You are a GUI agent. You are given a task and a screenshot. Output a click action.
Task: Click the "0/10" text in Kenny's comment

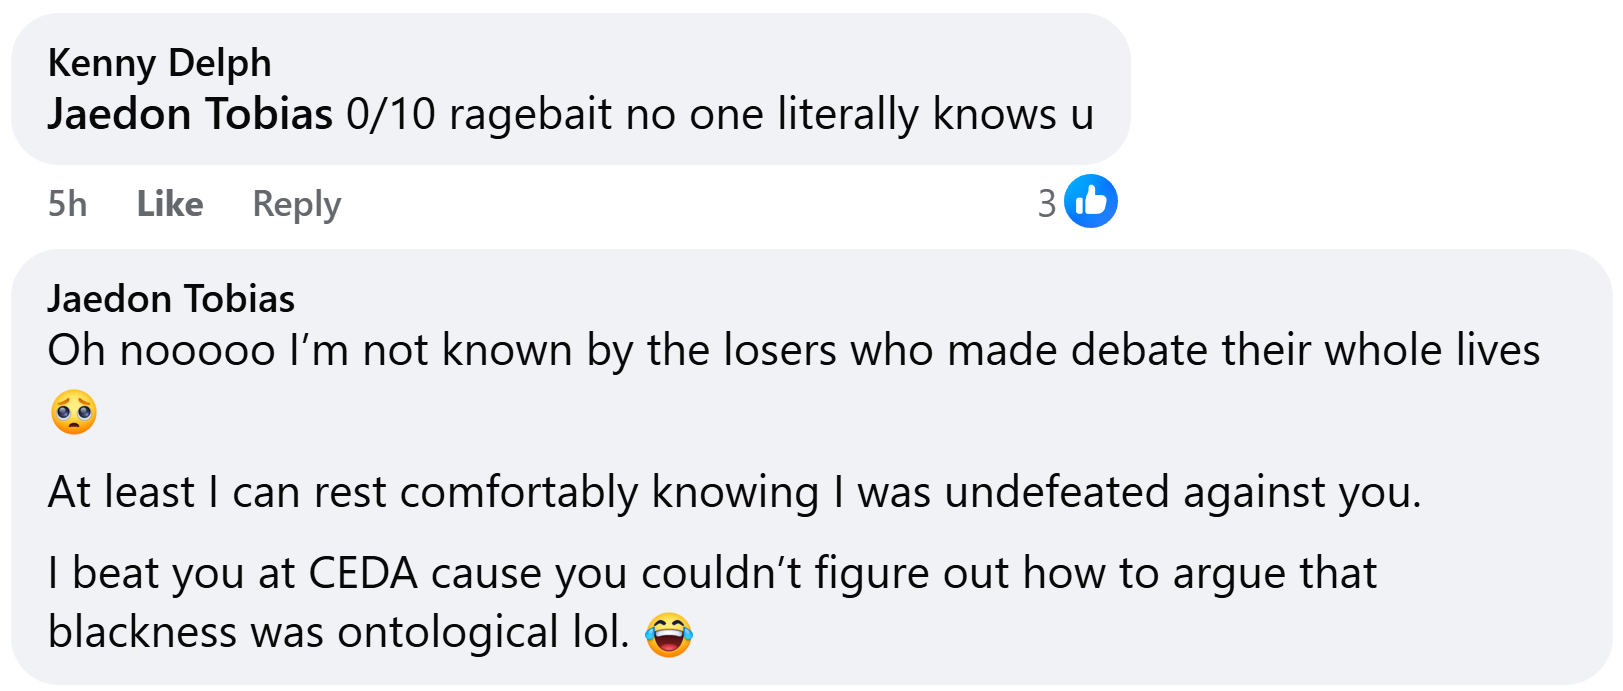click(391, 114)
